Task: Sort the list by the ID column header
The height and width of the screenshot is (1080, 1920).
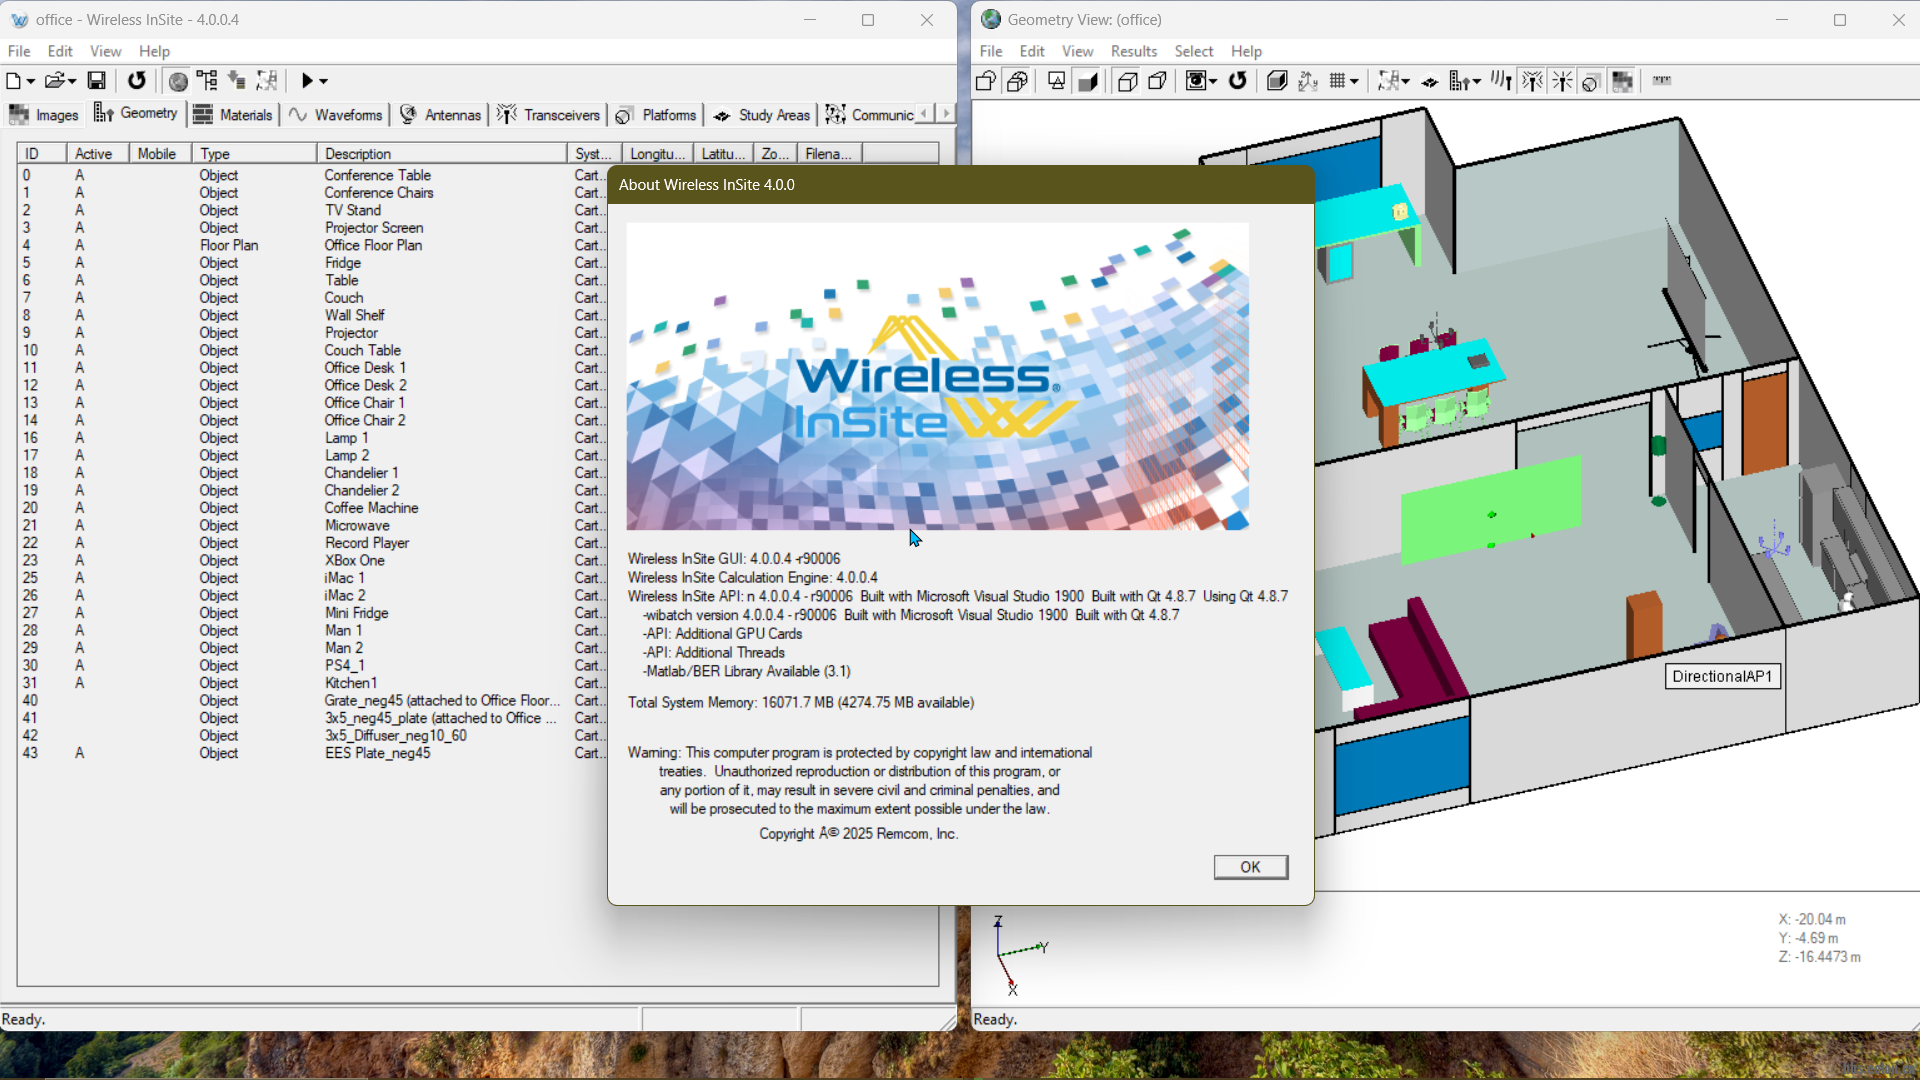Action: pyautogui.click(x=42, y=153)
